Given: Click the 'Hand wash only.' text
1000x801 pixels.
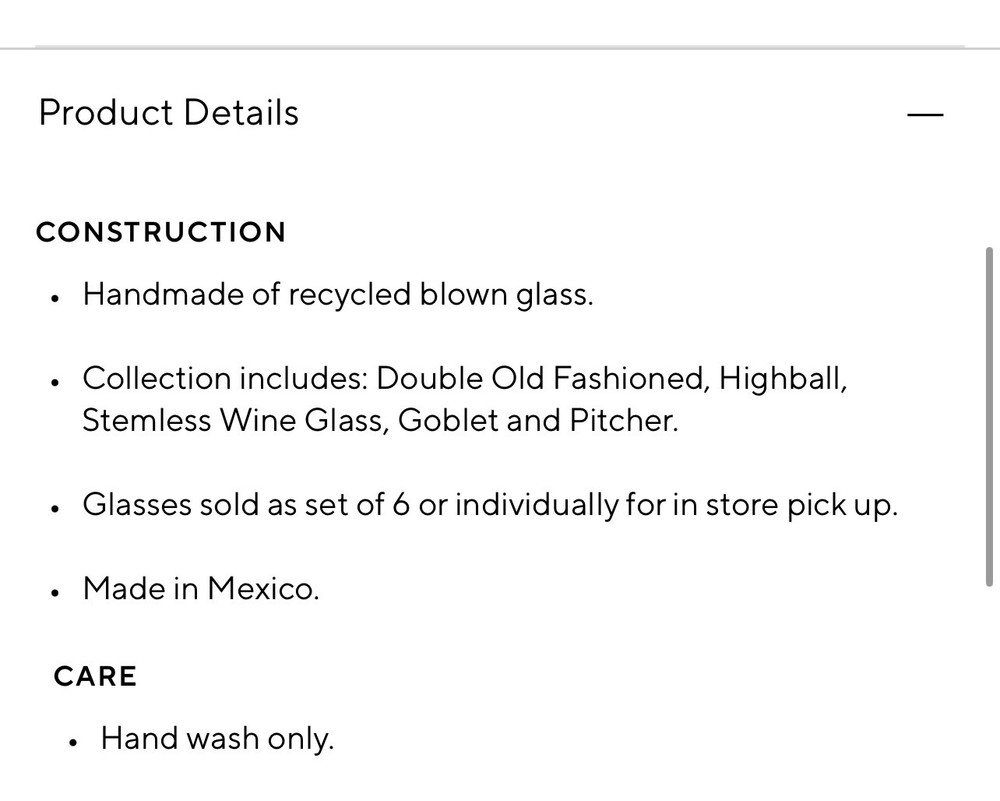Looking at the screenshot, I should pyautogui.click(x=217, y=739).
